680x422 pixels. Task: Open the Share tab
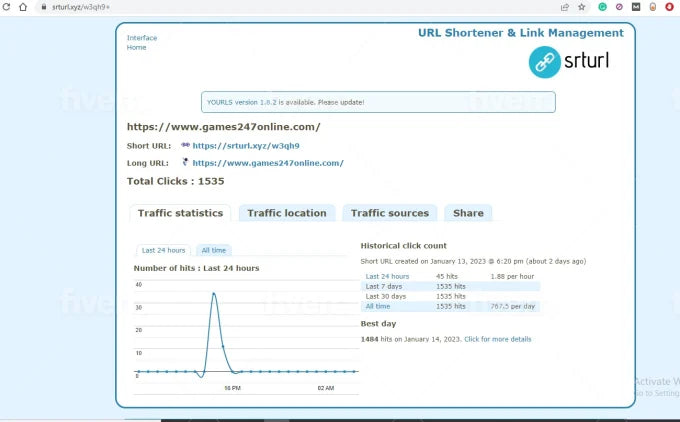point(468,213)
